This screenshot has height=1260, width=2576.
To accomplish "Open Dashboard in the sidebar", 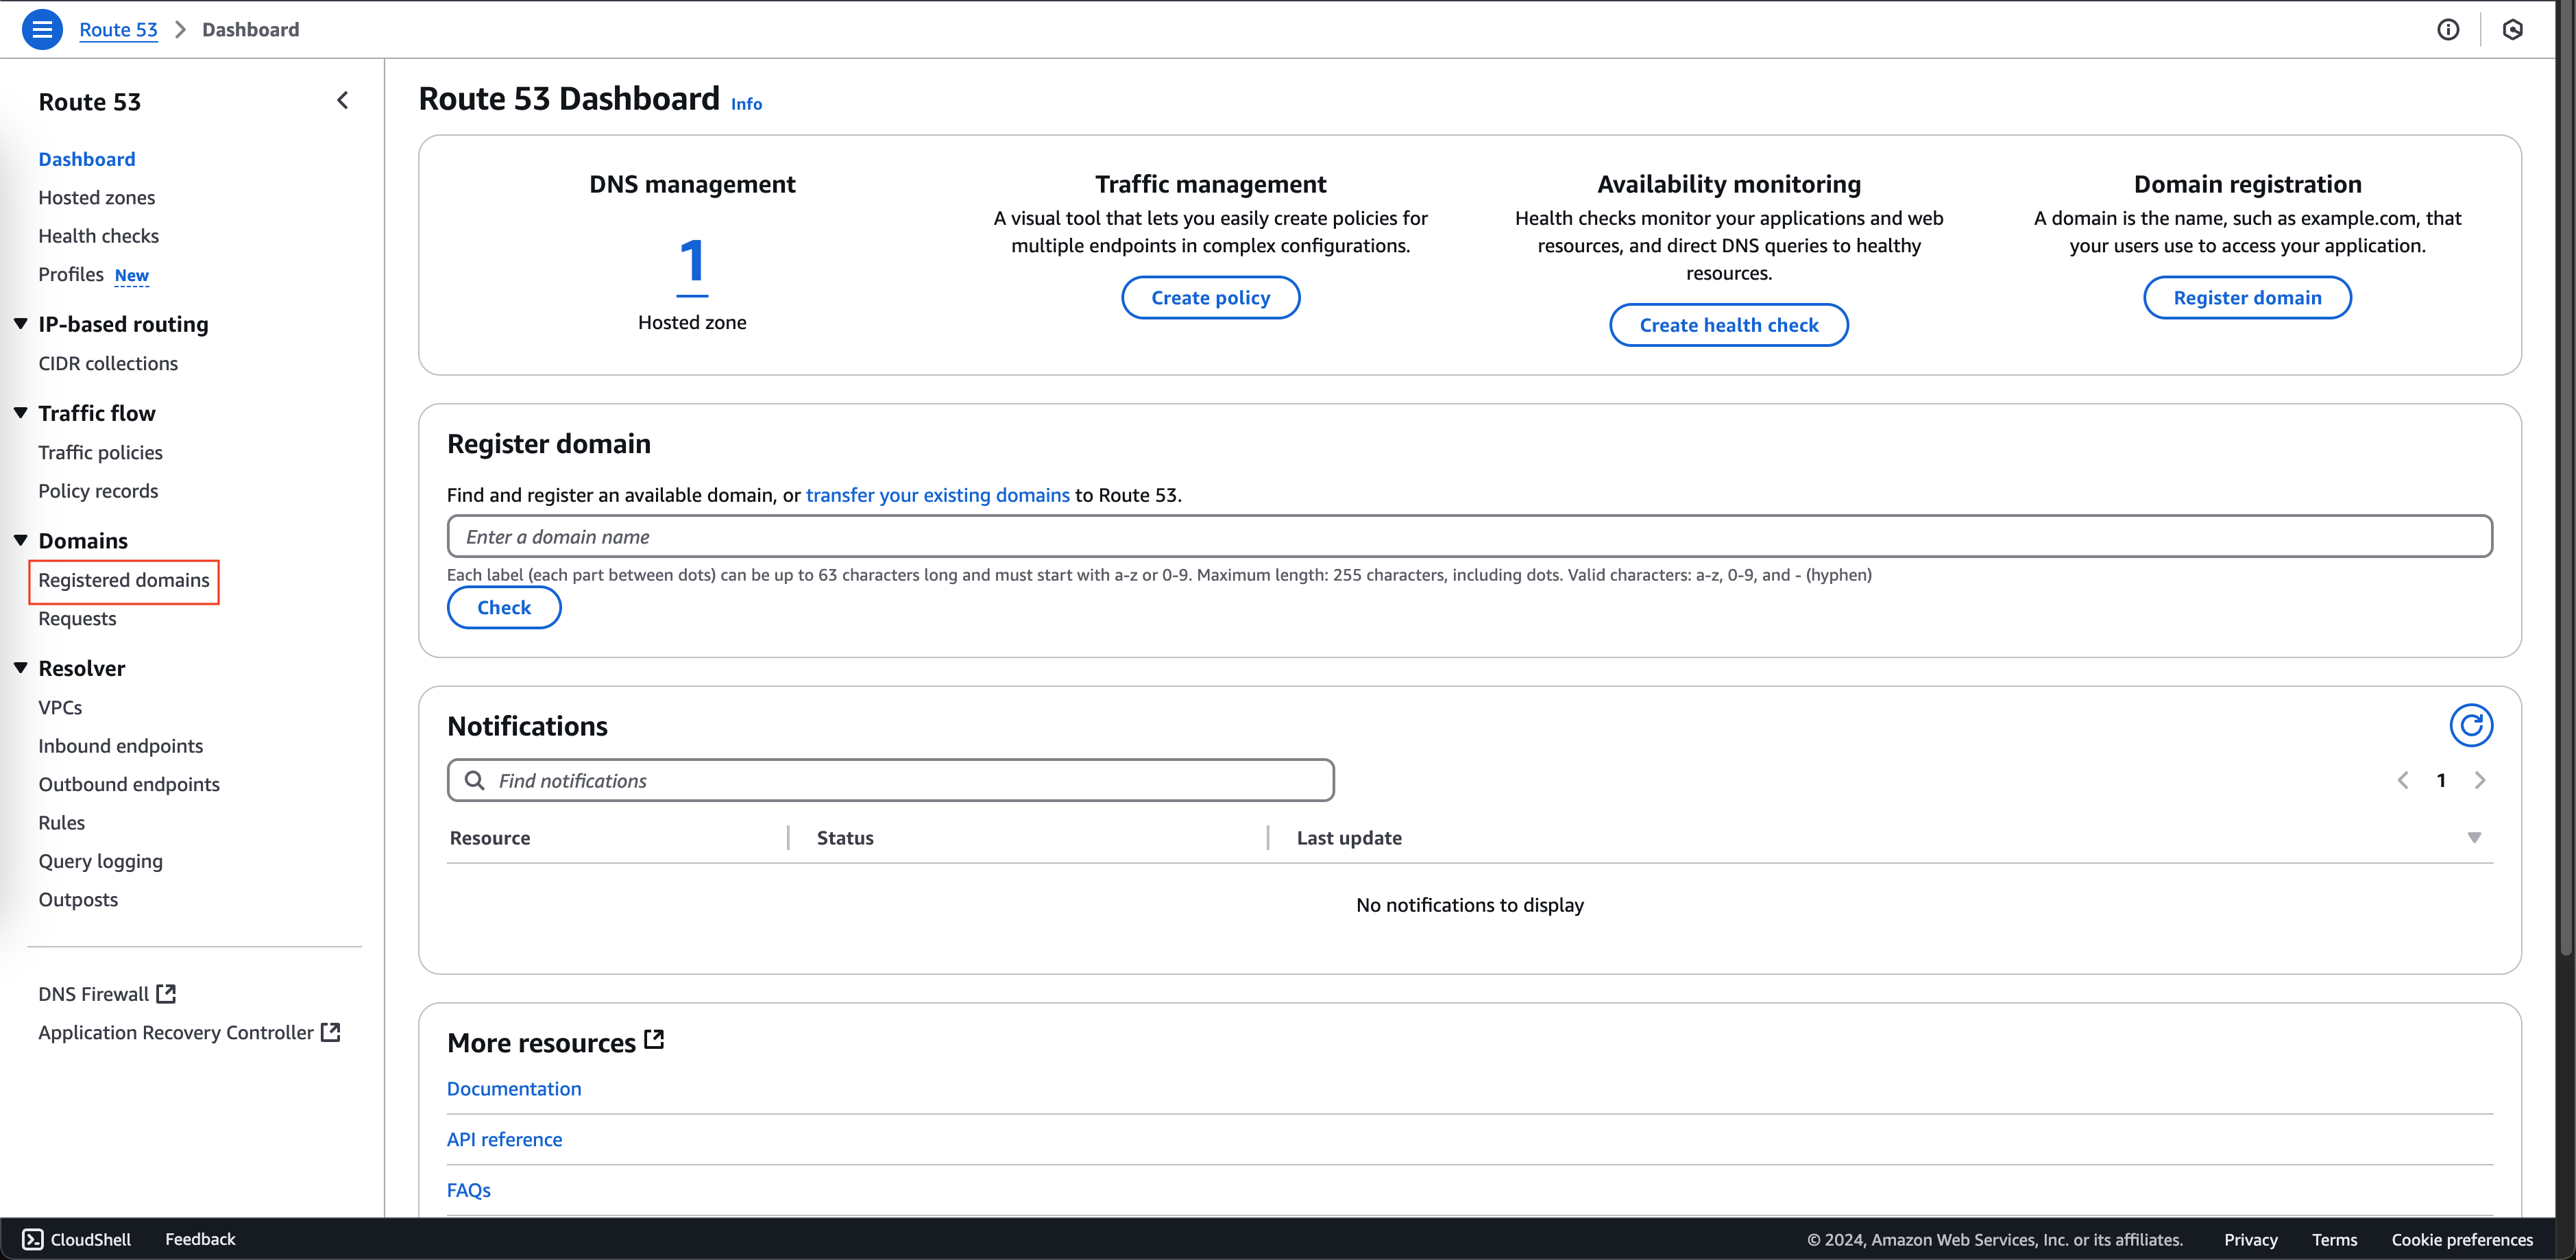I will coord(87,159).
